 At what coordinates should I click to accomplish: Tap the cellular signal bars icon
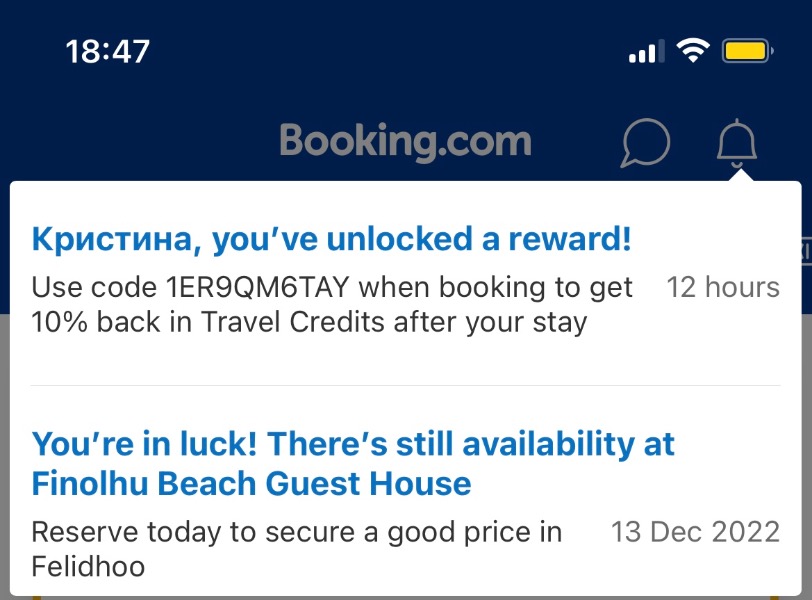pos(646,51)
